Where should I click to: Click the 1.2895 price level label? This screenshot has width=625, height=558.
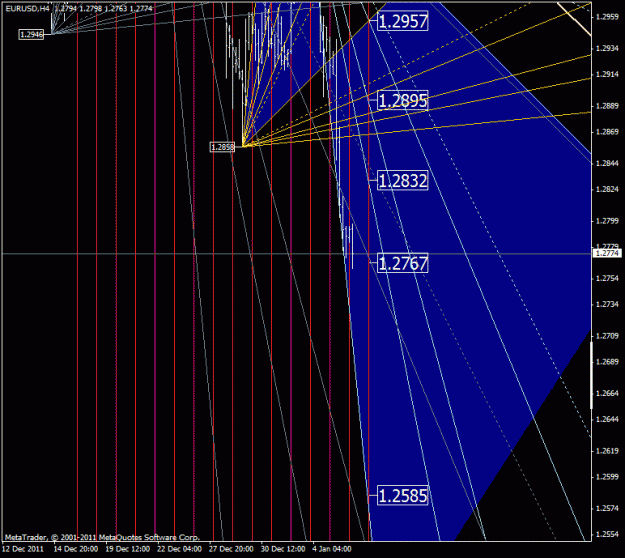(x=403, y=100)
